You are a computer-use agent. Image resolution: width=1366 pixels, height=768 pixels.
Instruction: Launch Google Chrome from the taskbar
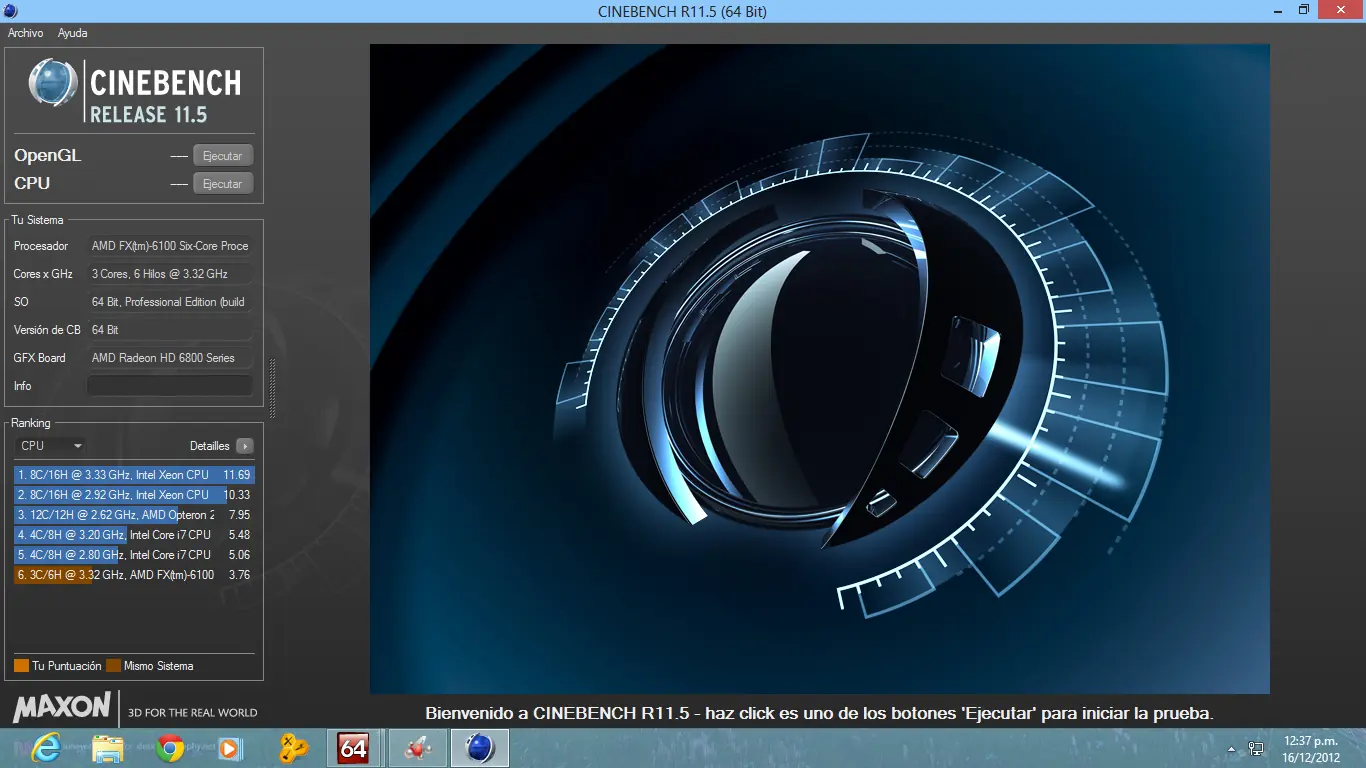click(x=169, y=747)
